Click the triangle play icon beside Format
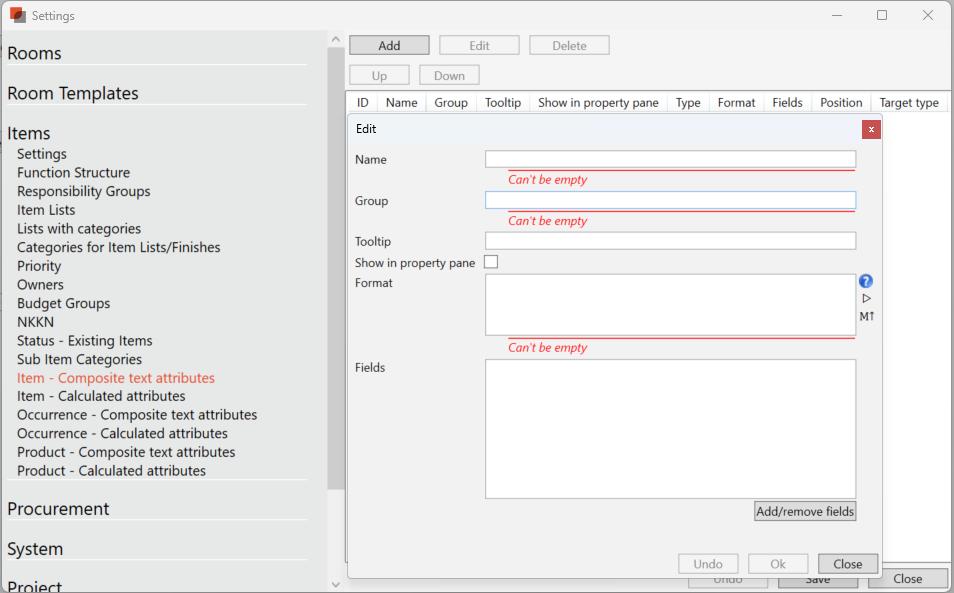This screenshot has height=593, width=954. (x=866, y=299)
